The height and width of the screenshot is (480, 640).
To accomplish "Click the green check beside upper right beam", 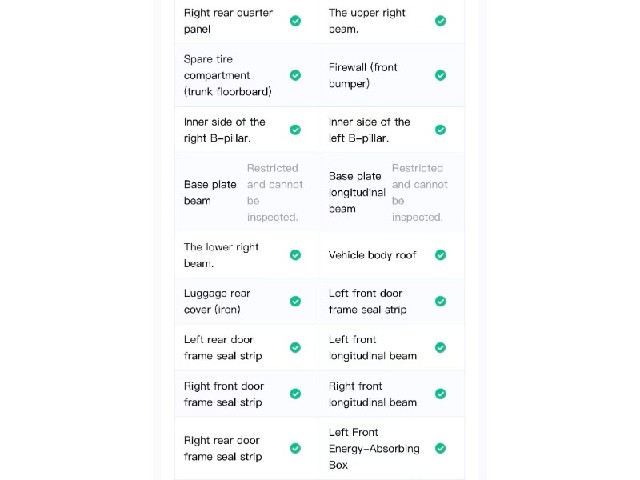I will point(440,21).
